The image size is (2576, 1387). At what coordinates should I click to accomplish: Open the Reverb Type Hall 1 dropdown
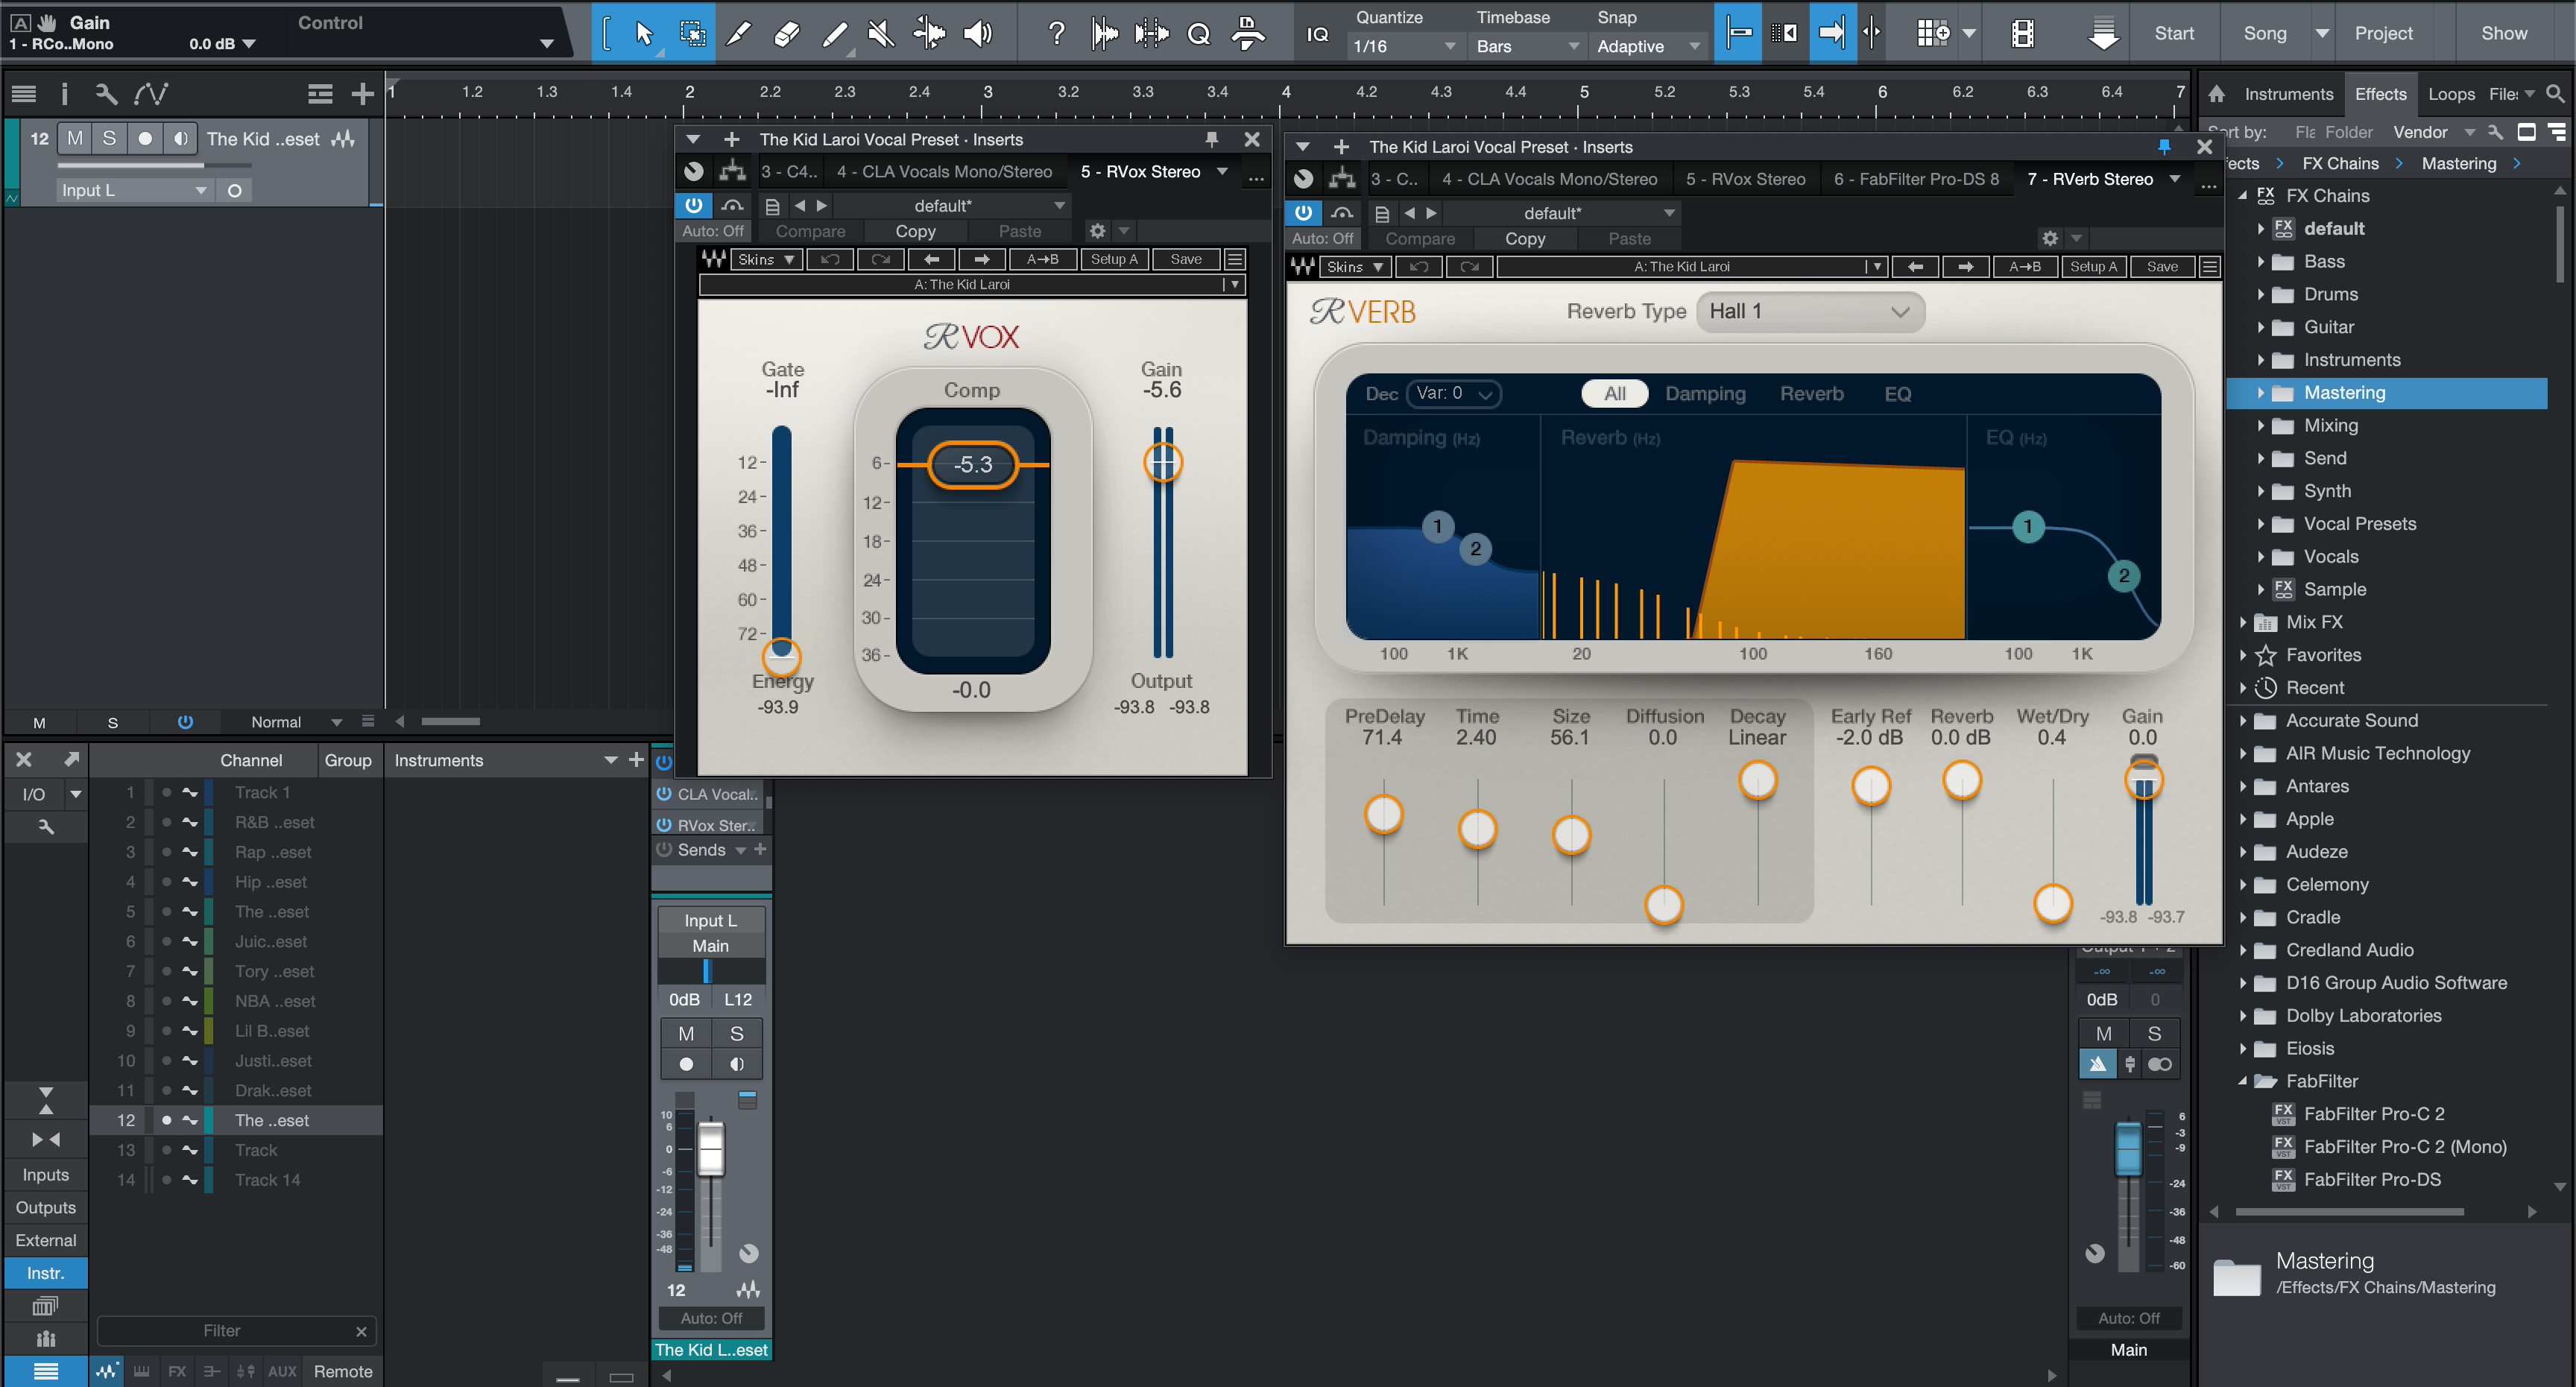pyautogui.click(x=1810, y=311)
